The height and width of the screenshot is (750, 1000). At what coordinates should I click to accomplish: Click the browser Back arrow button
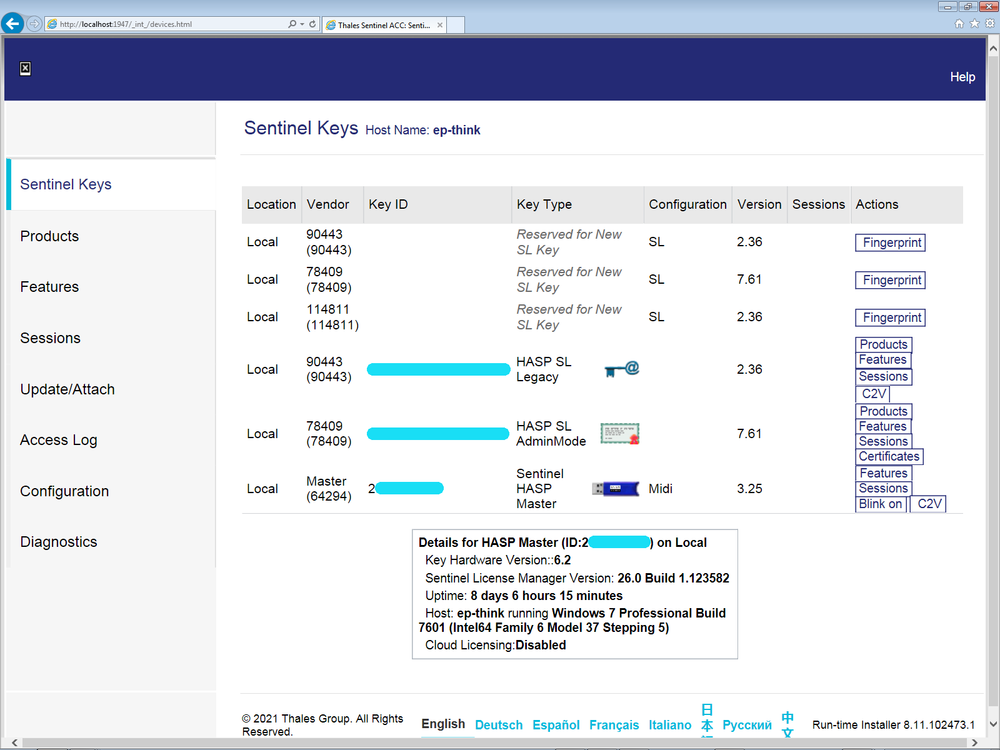click(13, 23)
